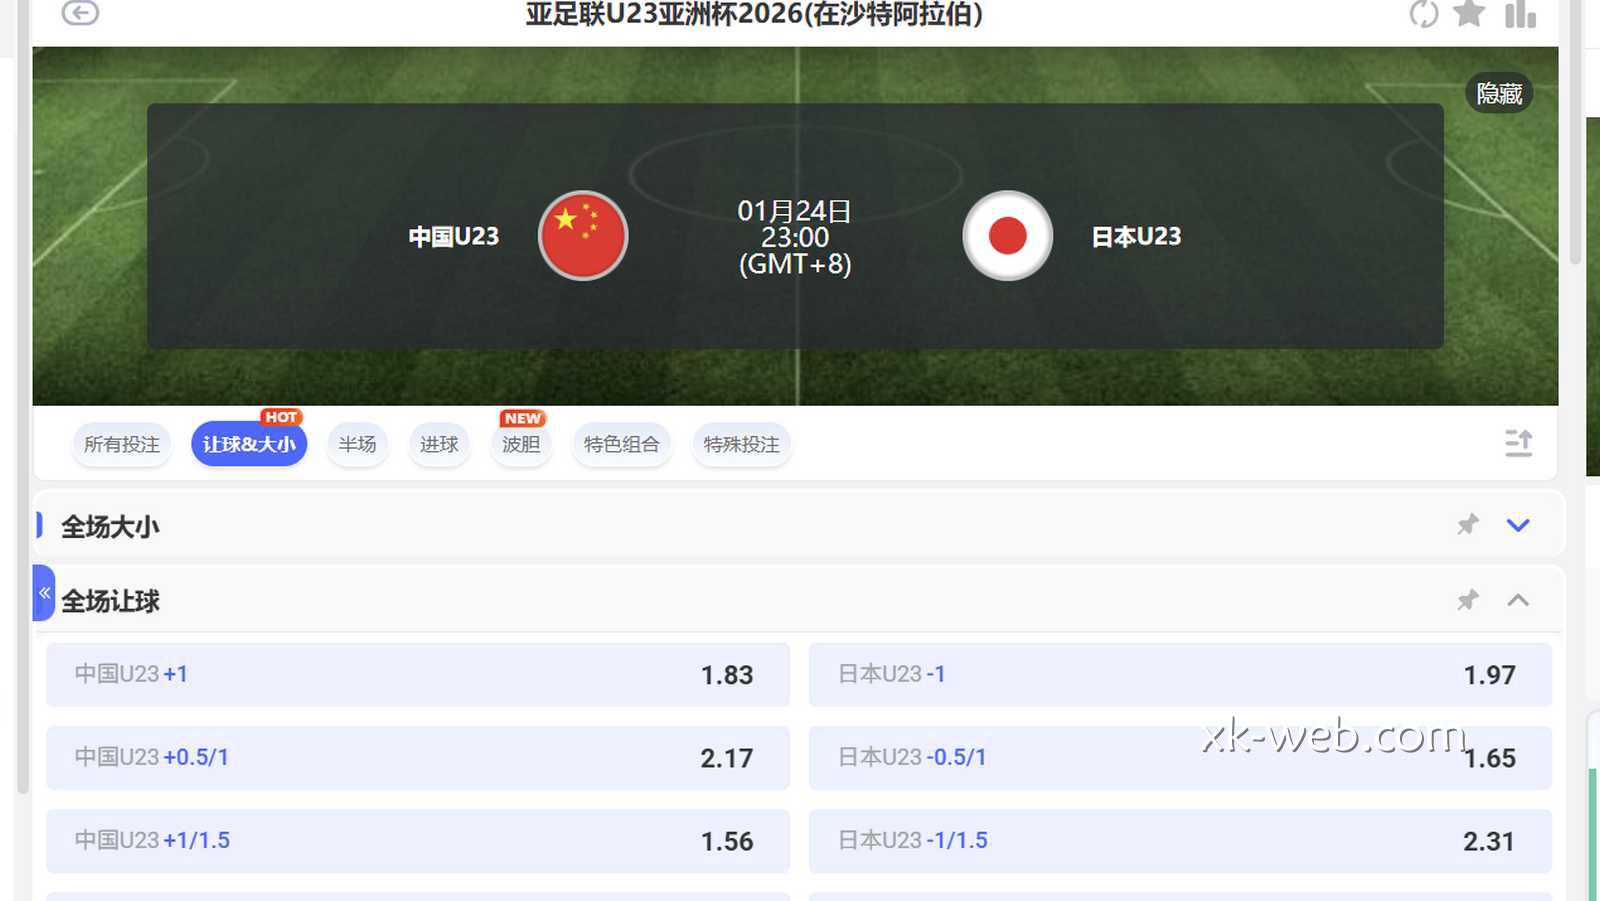Expand the 全场大小 panel via chevron
Viewport: 1600px width, 901px height.
[1519, 524]
